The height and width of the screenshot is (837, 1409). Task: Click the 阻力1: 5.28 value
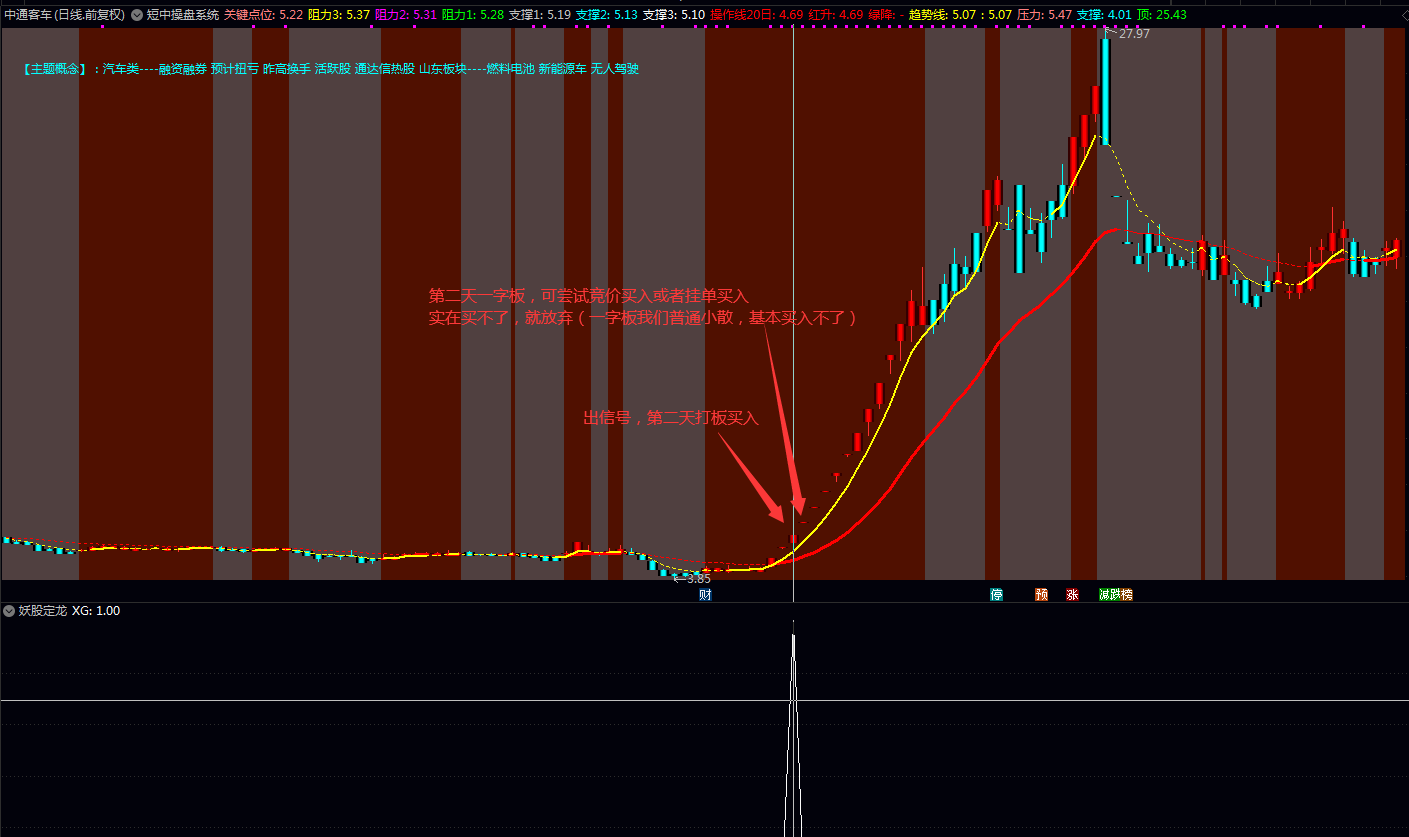point(473,15)
